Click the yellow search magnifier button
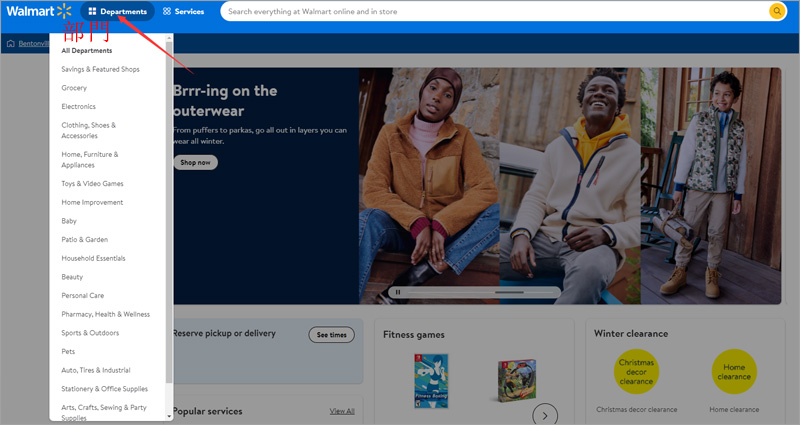 [x=777, y=11]
